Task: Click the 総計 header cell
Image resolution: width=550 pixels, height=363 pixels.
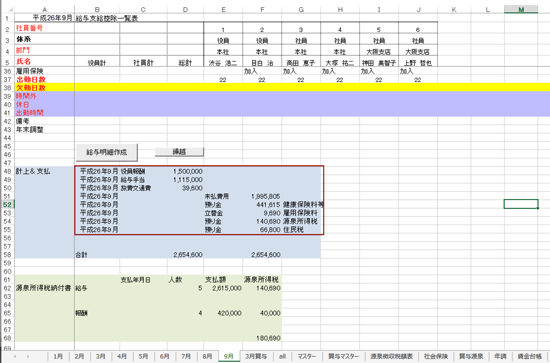Action: (x=185, y=62)
